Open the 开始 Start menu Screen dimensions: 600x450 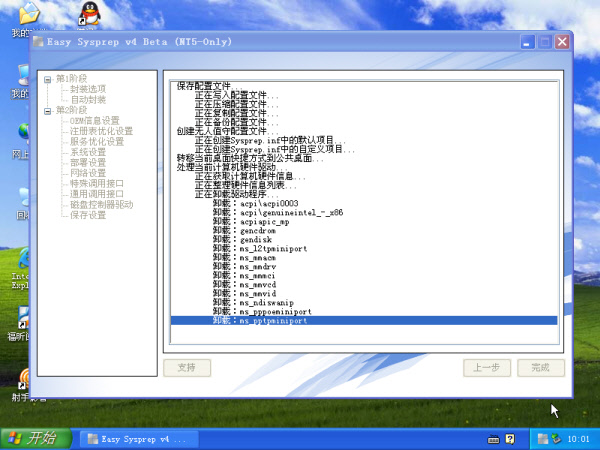36,439
